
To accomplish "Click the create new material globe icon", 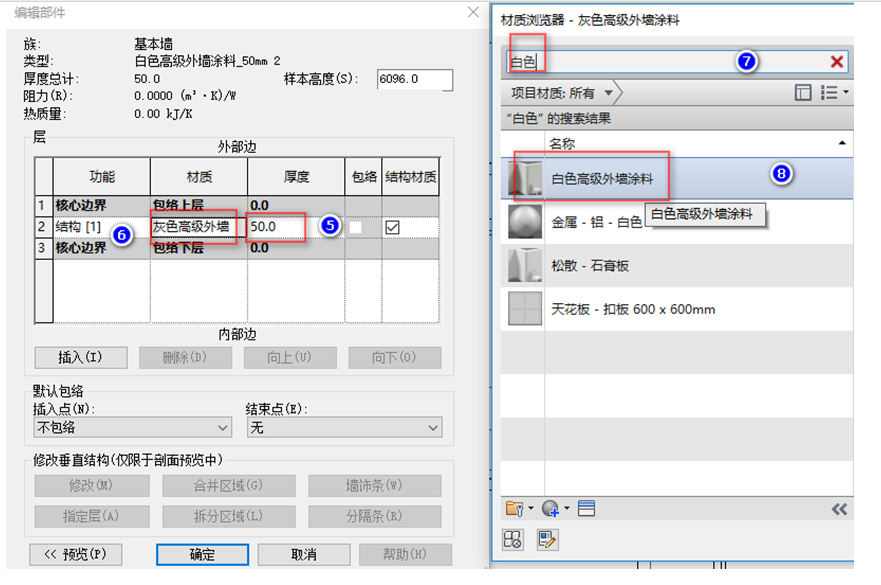I will [x=549, y=510].
